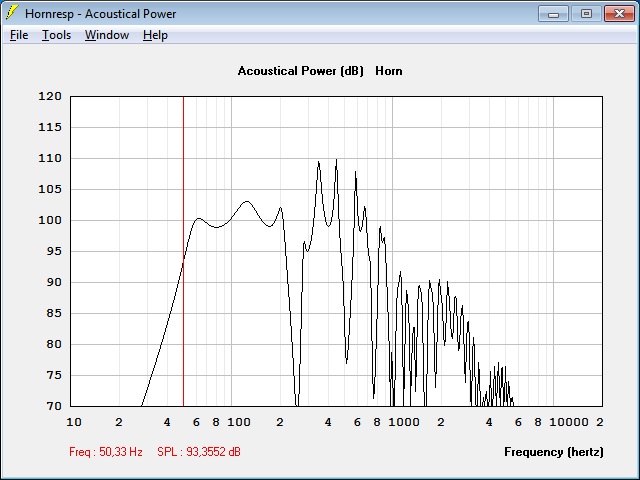Open the File menu

[19, 35]
